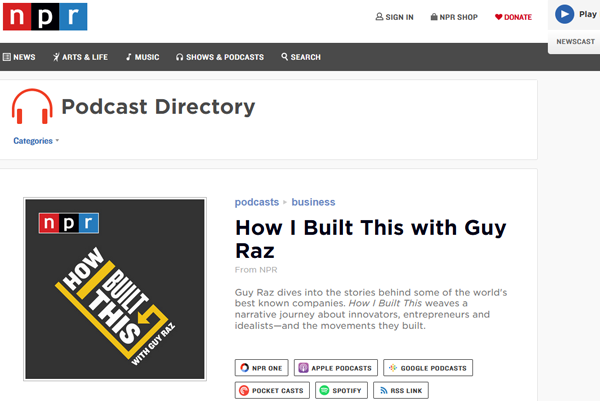The width and height of the screenshot is (600, 401).
Task: Click the Apple Podcasts purple icon
Action: (303, 368)
